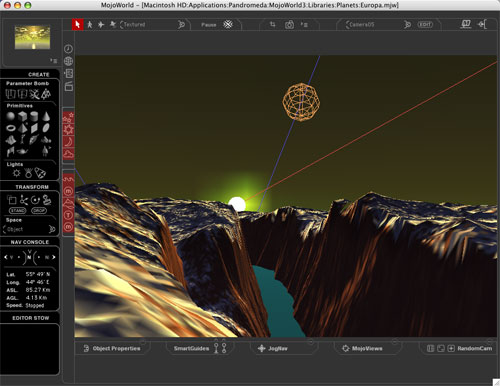Click the camera EDIT button
This screenshot has width=500, height=386.
[x=425, y=25]
